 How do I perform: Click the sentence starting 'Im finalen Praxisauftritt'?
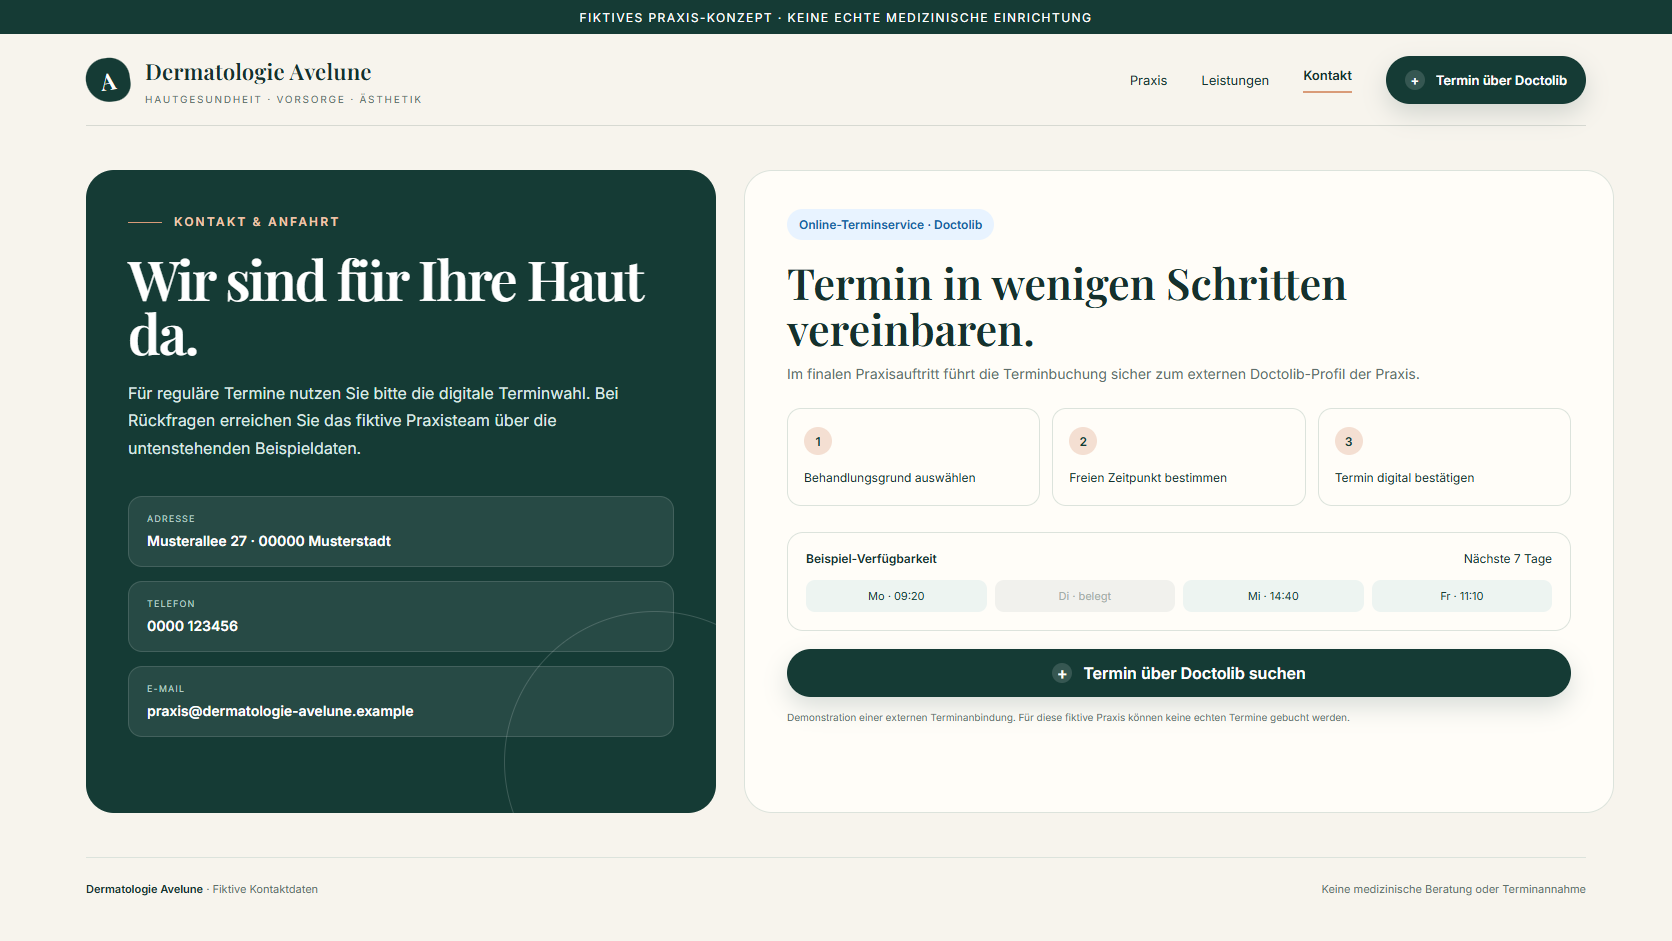click(1103, 374)
